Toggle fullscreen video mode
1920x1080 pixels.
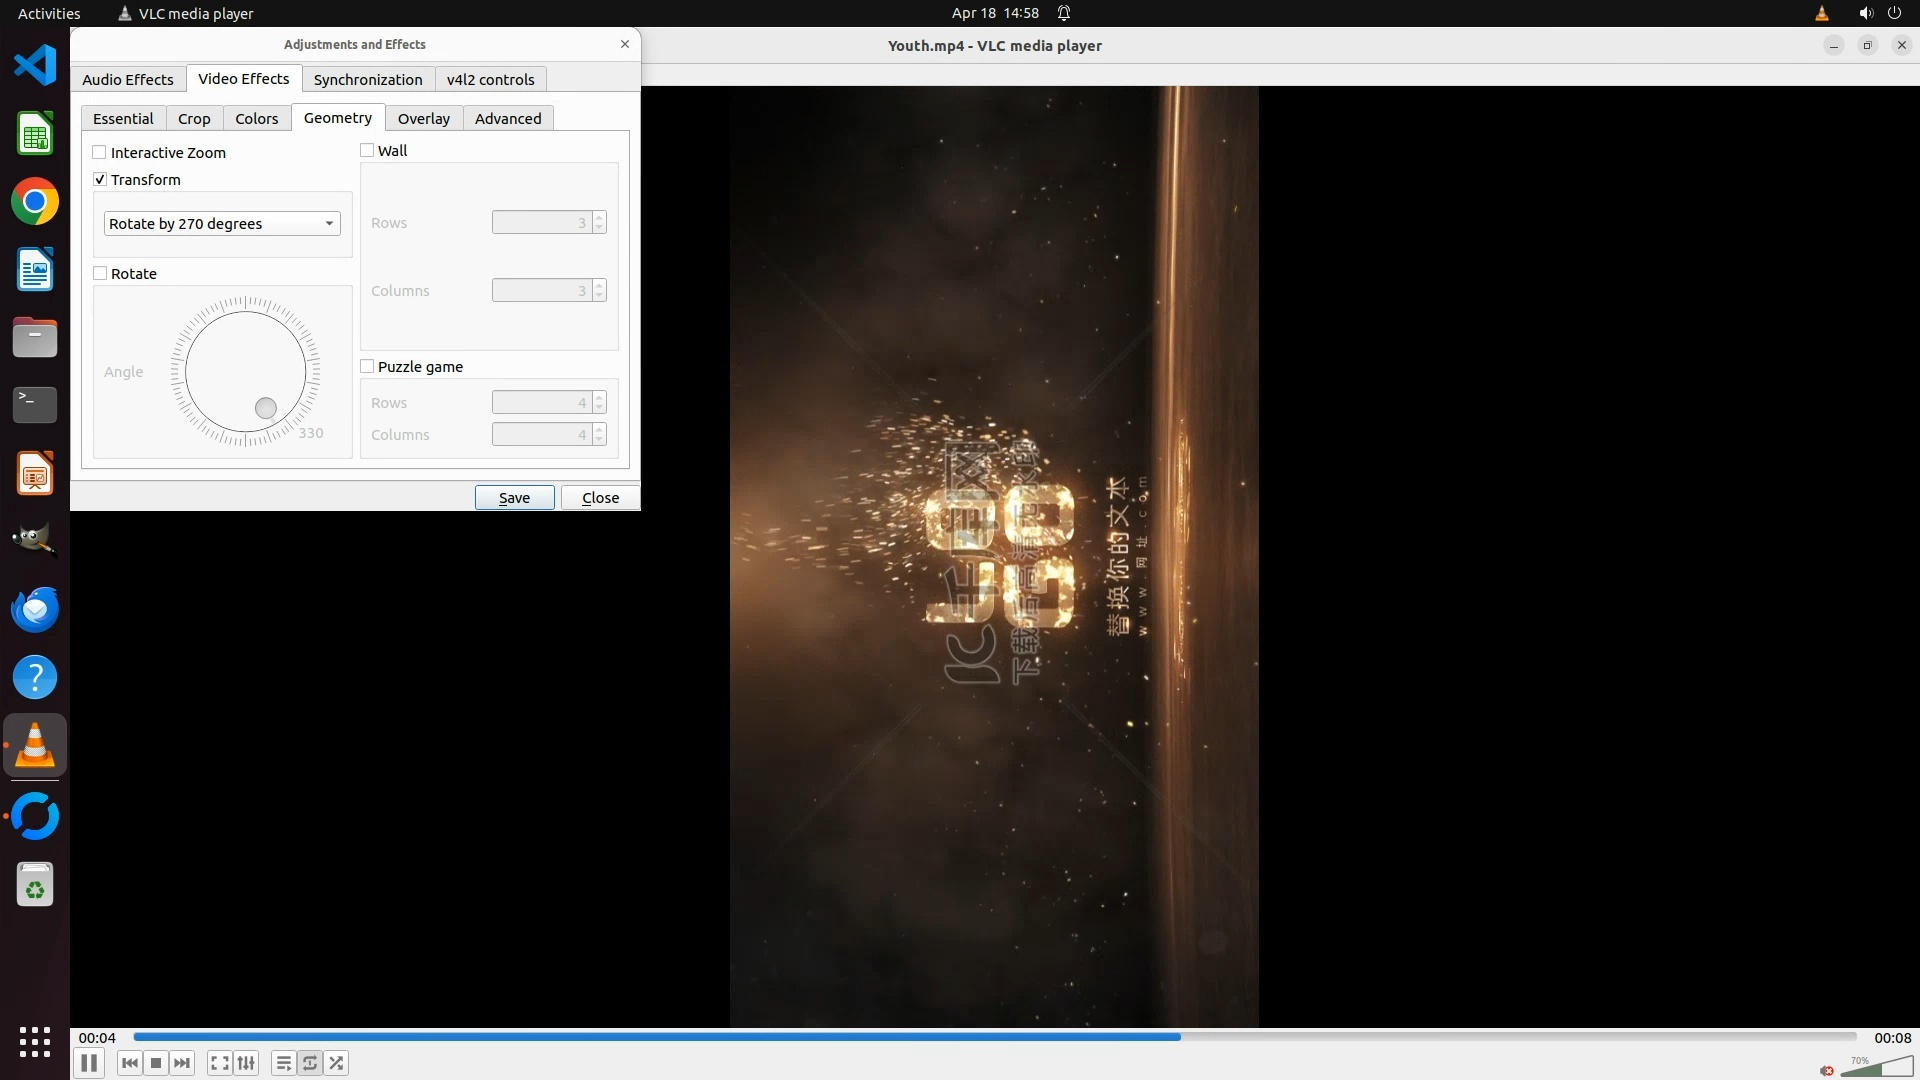219,1063
